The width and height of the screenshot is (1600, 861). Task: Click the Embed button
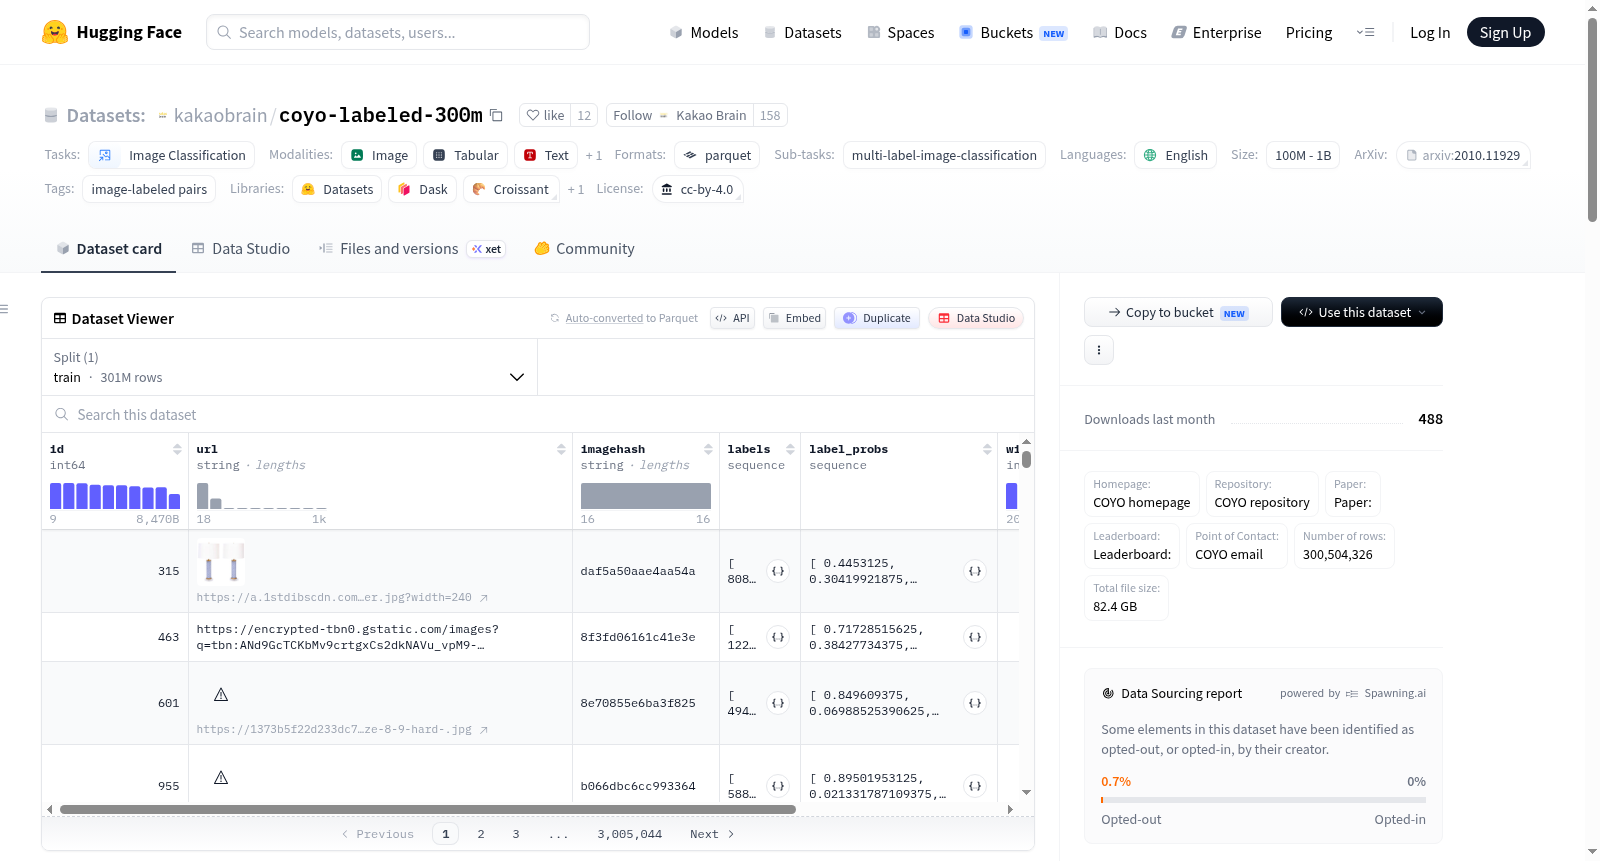click(794, 318)
